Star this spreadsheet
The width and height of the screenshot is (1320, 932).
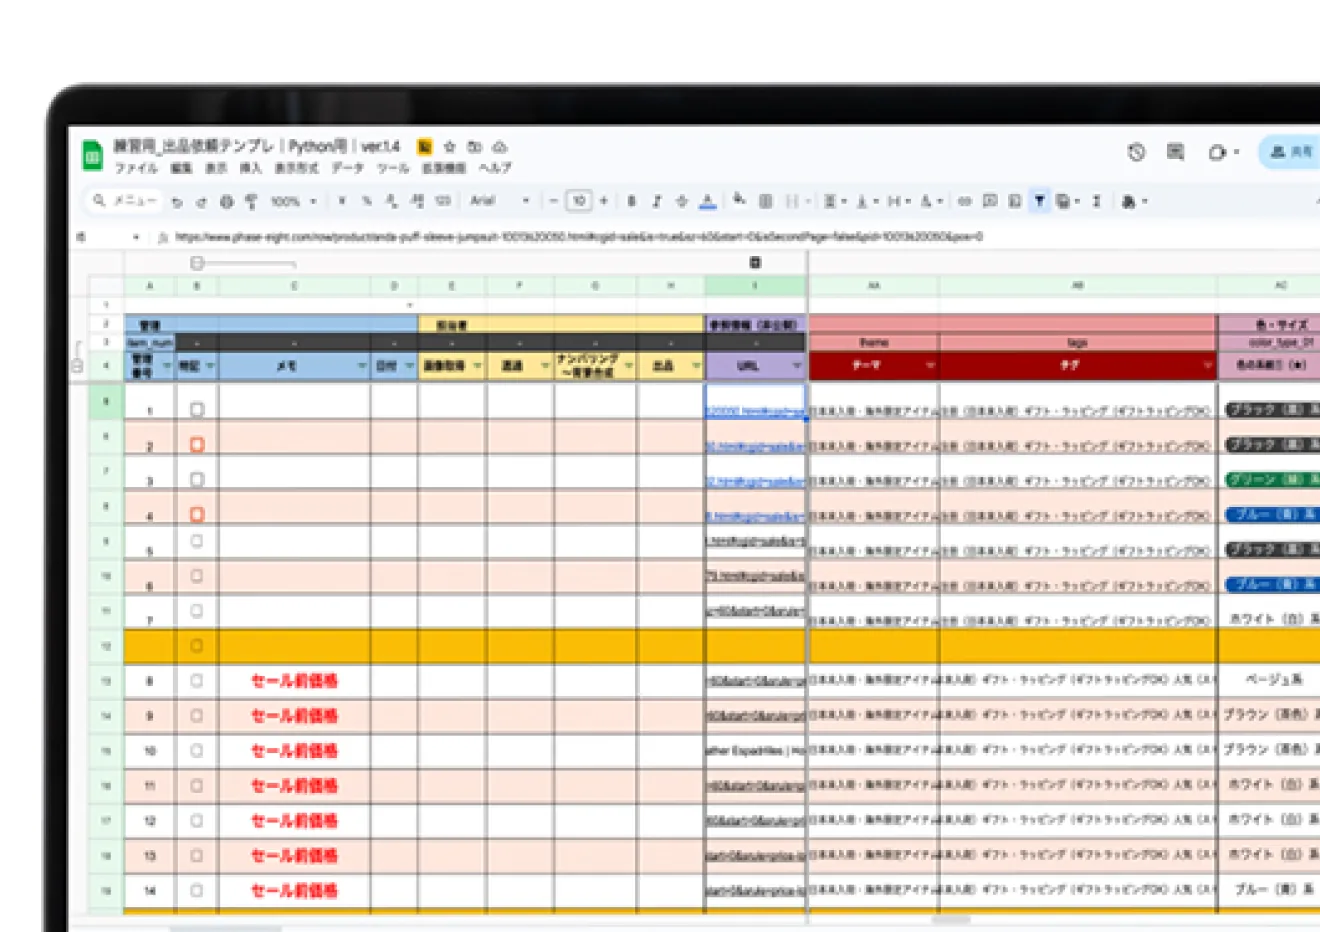(450, 147)
